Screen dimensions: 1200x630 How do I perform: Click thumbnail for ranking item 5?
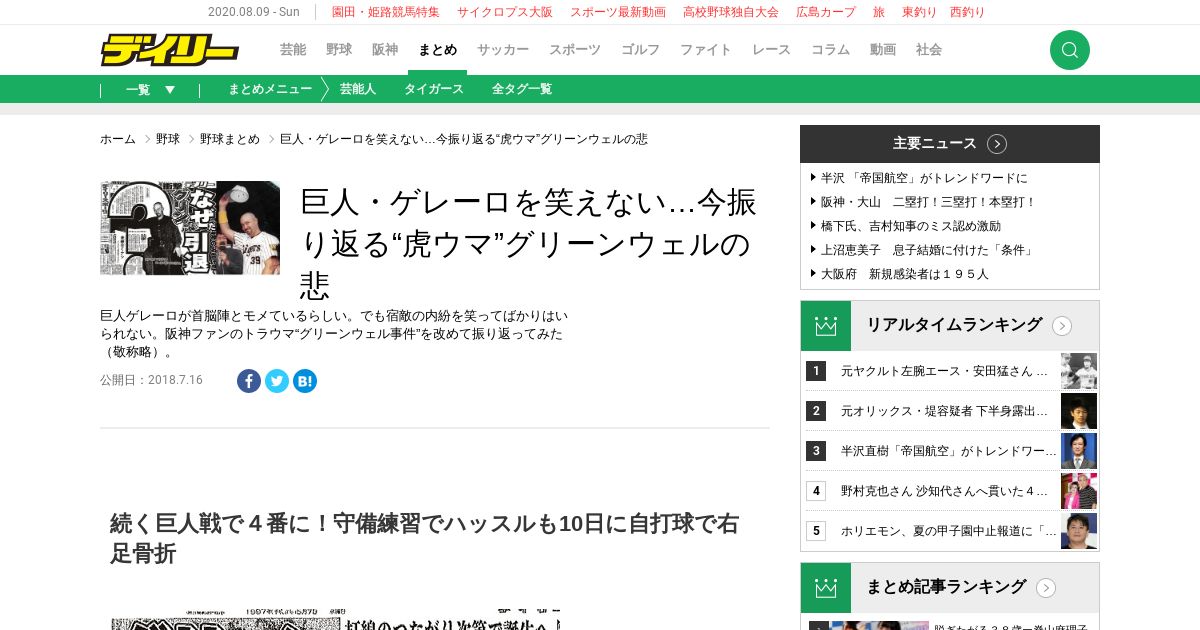1079,531
